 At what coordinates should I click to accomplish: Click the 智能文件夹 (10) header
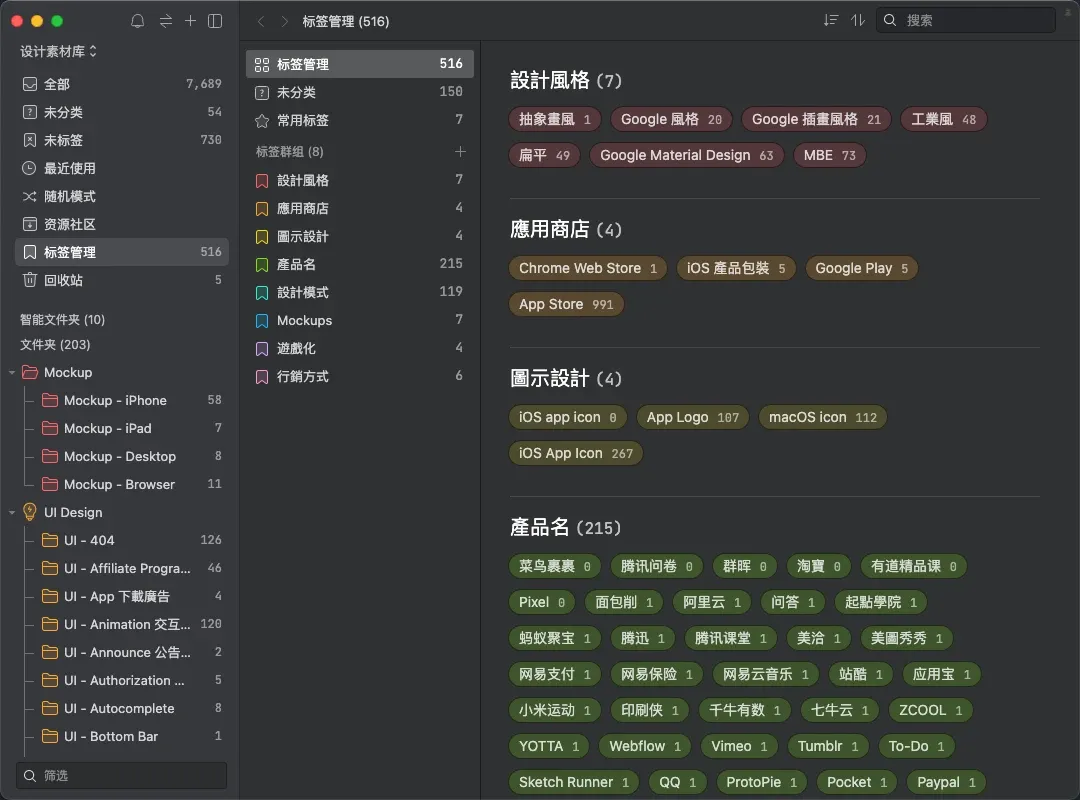(x=63, y=320)
